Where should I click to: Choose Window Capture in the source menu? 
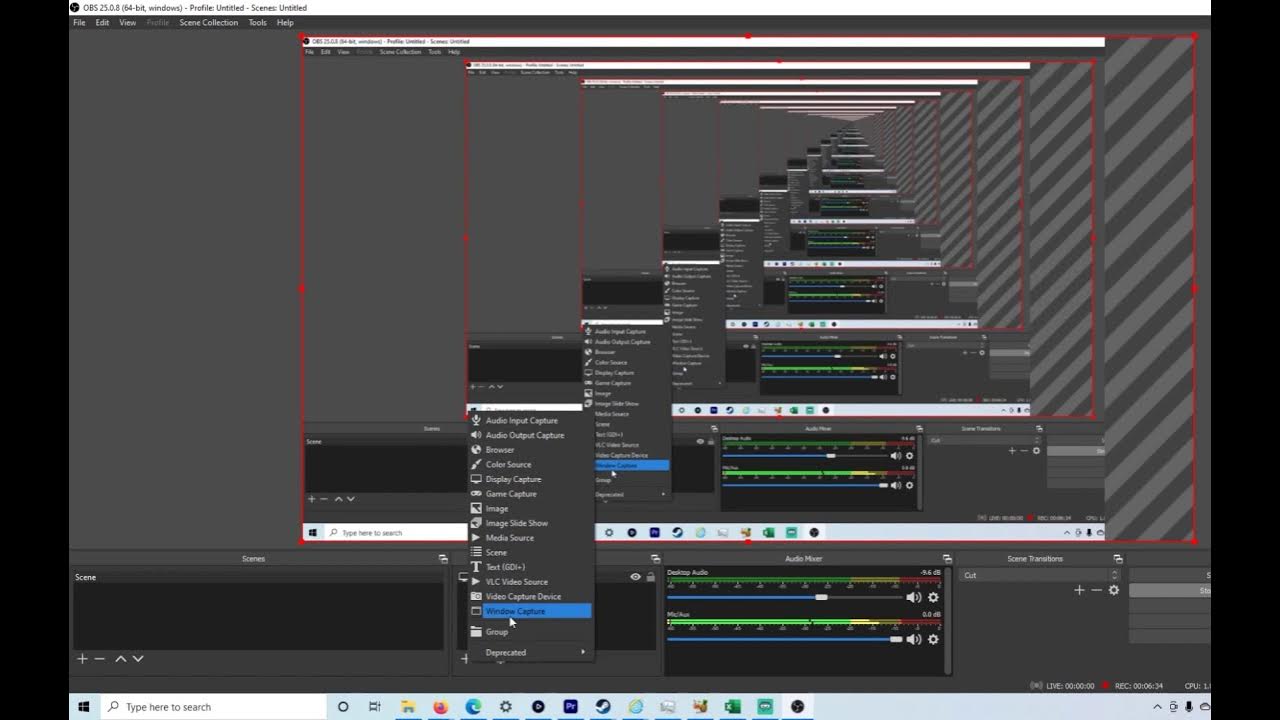tap(529, 611)
